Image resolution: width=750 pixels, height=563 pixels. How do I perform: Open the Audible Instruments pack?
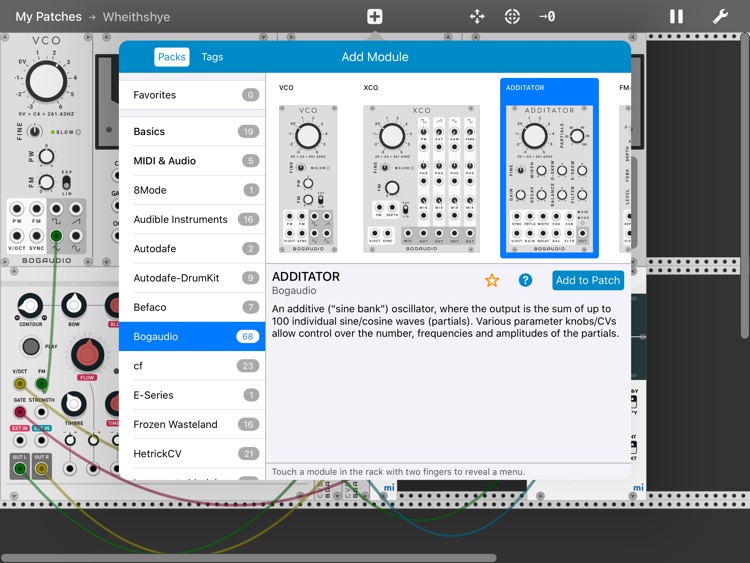192,219
